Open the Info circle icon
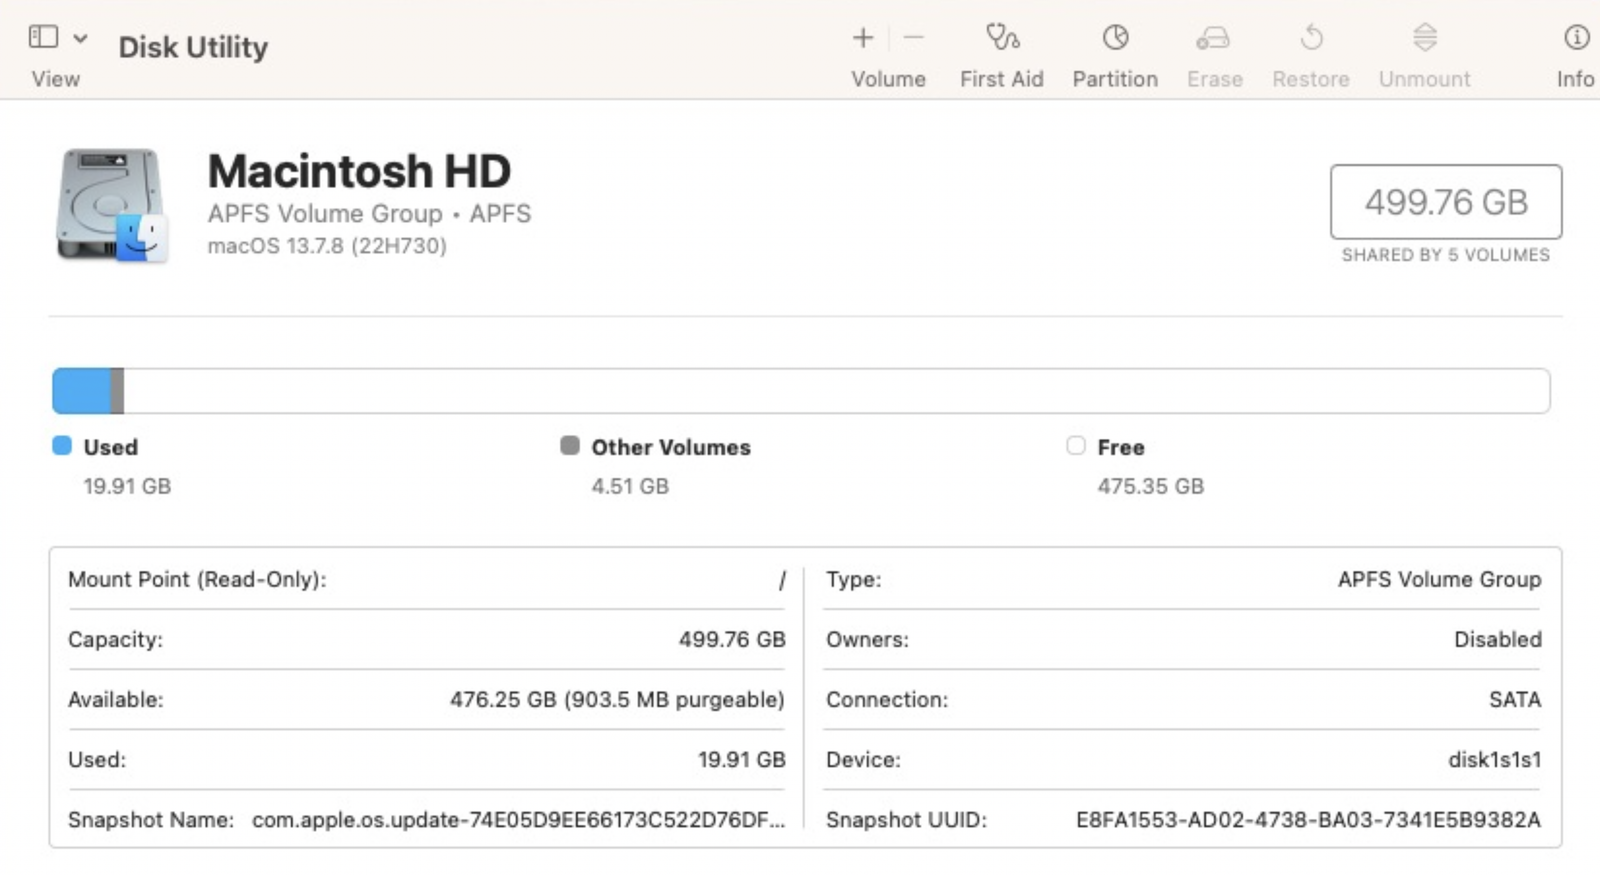The width and height of the screenshot is (1600, 875). coord(1576,38)
